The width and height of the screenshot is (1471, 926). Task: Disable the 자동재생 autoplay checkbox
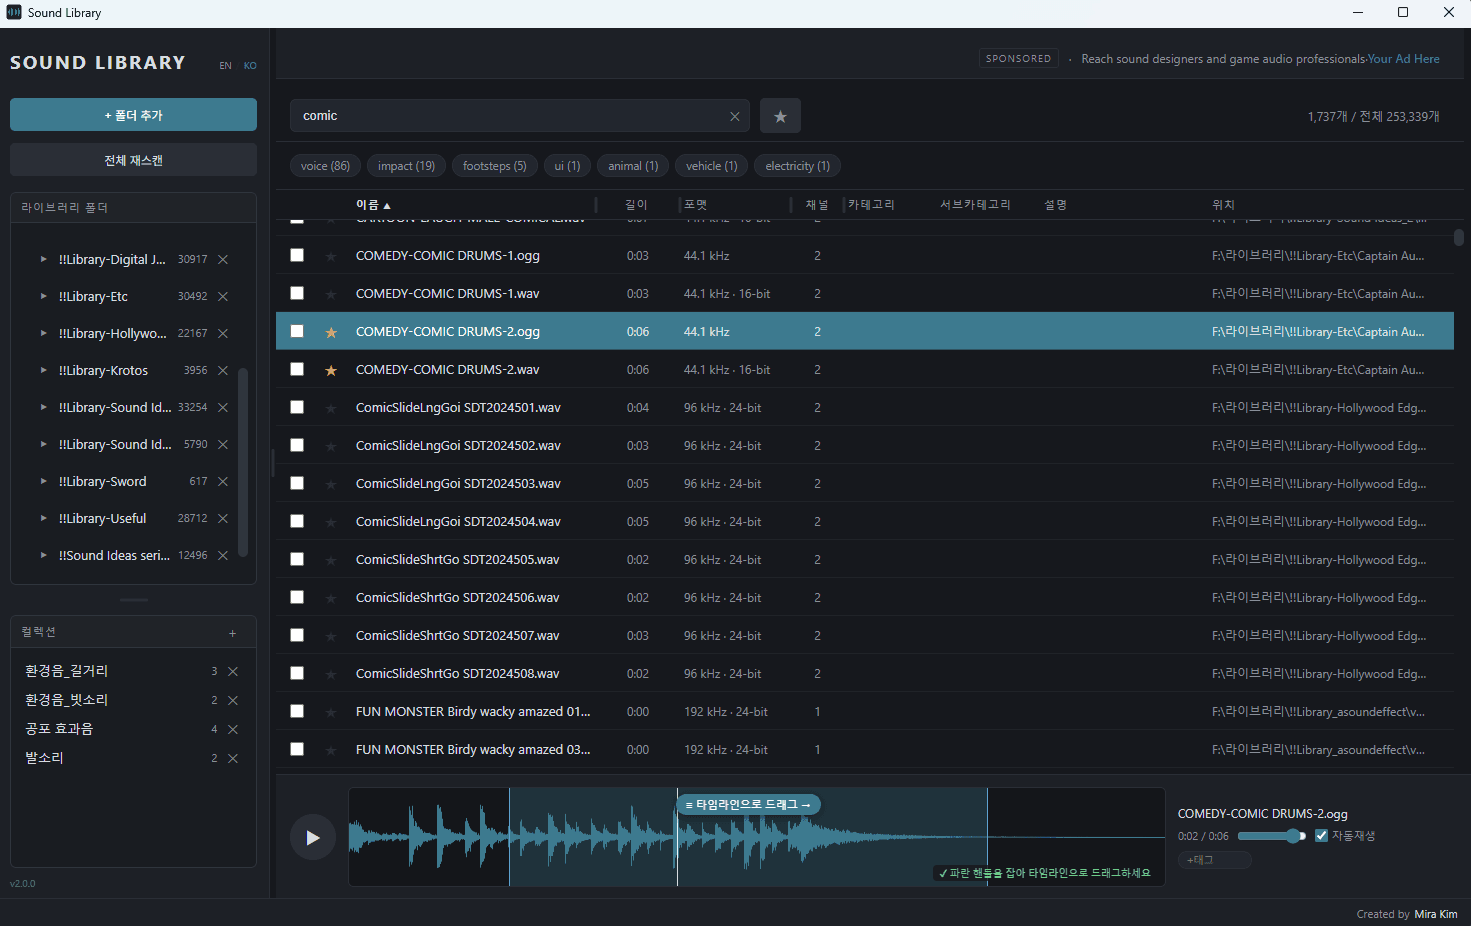click(1321, 835)
